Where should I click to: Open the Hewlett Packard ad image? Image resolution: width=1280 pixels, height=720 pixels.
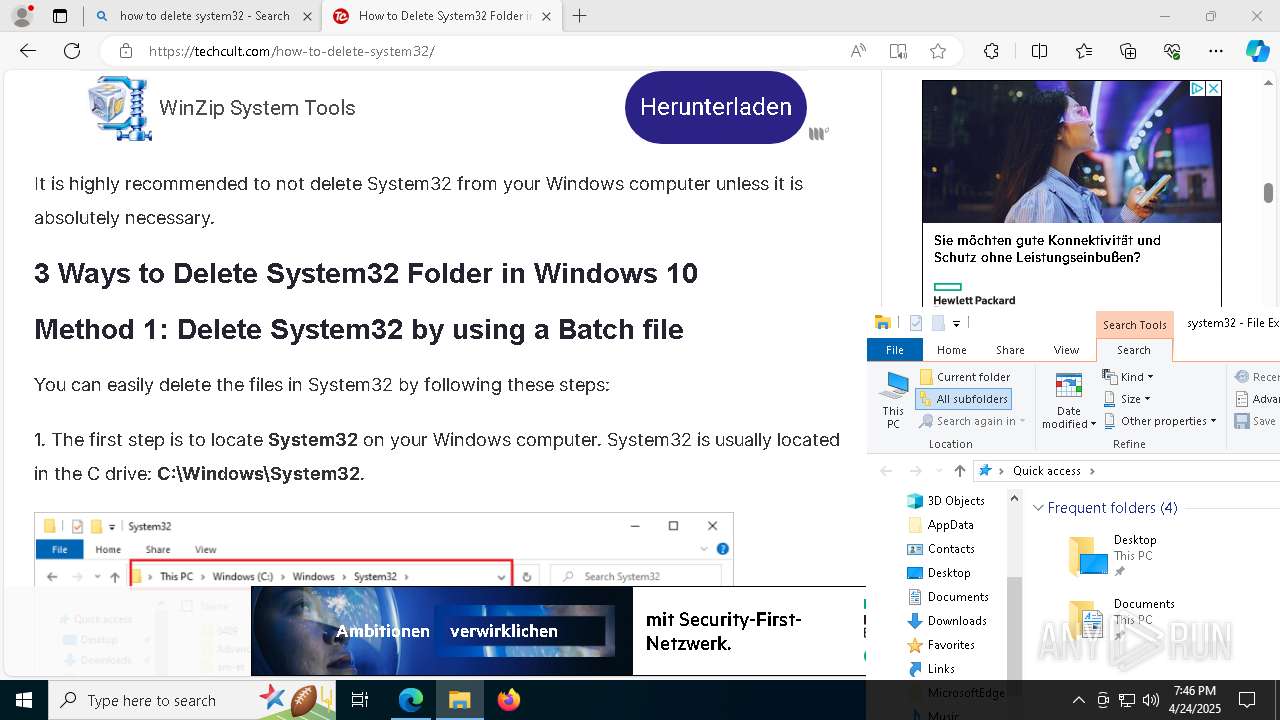coord(1071,152)
